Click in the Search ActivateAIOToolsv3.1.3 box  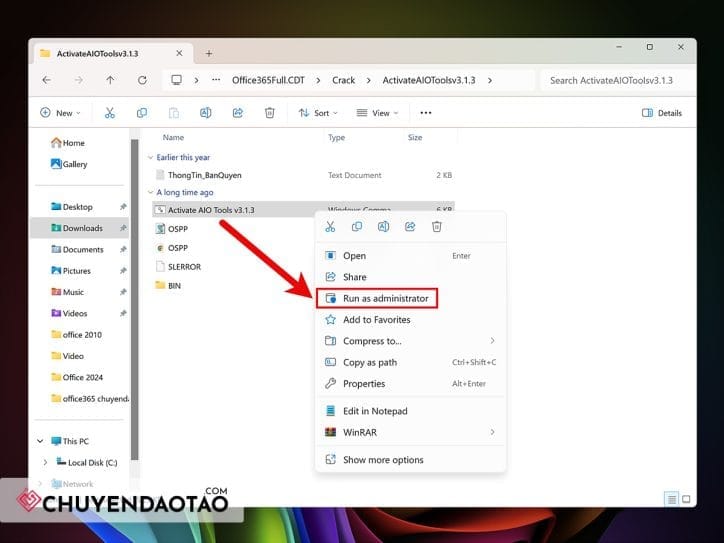617,80
